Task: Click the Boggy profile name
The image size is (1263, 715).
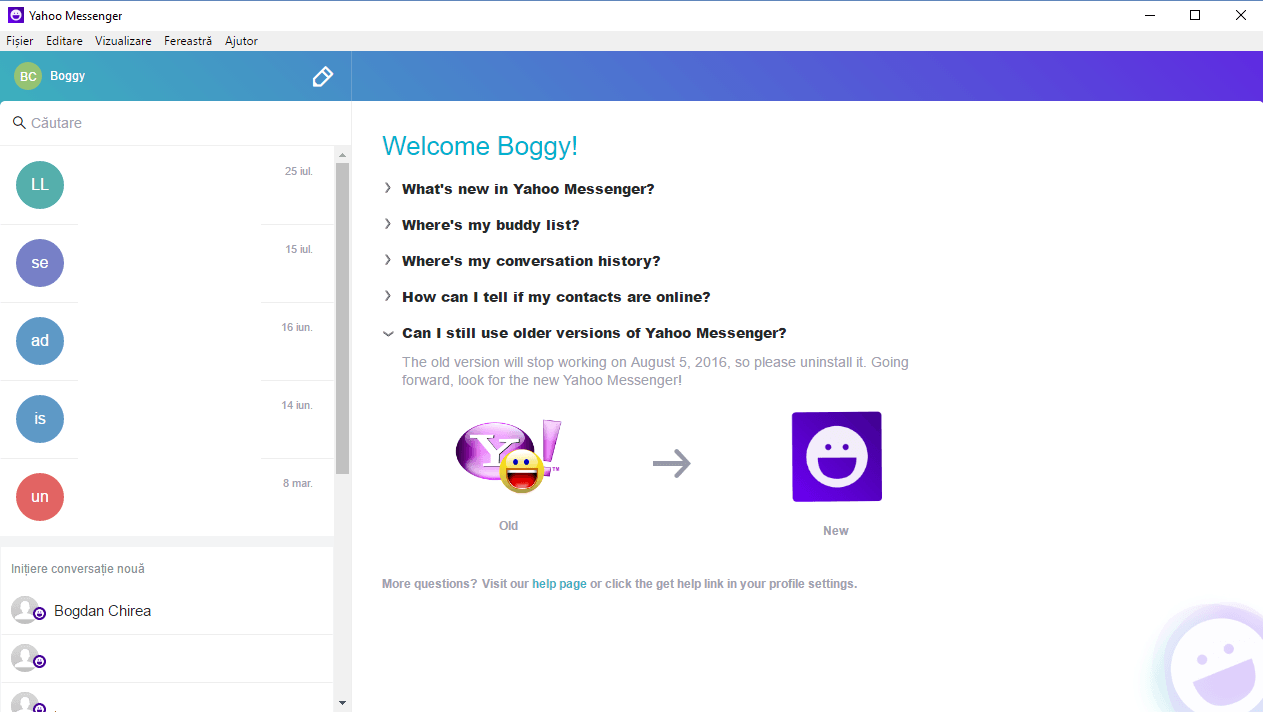Action: pyautogui.click(x=68, y=76)
